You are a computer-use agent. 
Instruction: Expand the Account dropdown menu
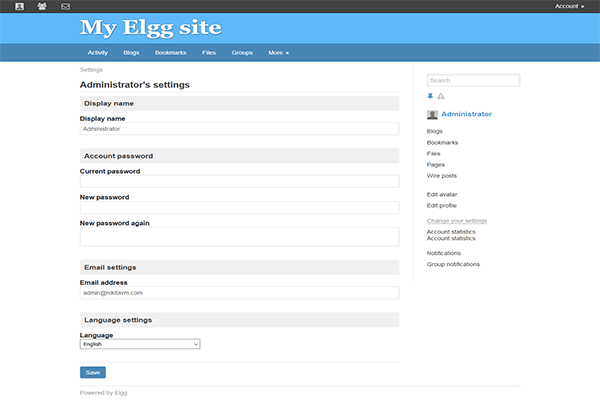(571, 6)
